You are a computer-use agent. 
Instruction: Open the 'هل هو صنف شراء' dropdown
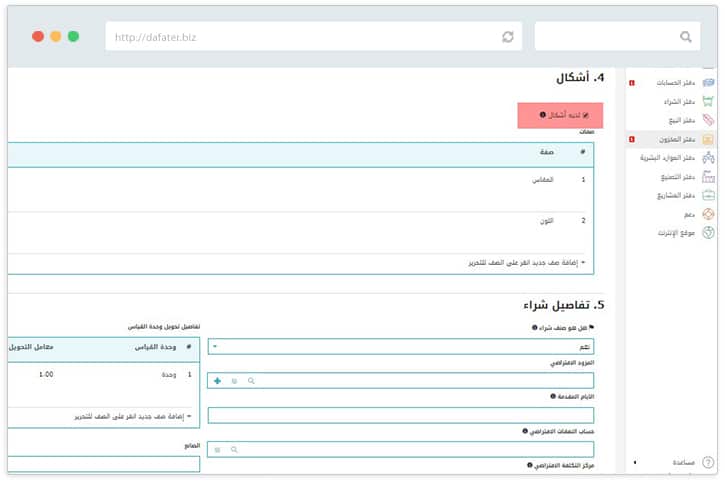400,347
